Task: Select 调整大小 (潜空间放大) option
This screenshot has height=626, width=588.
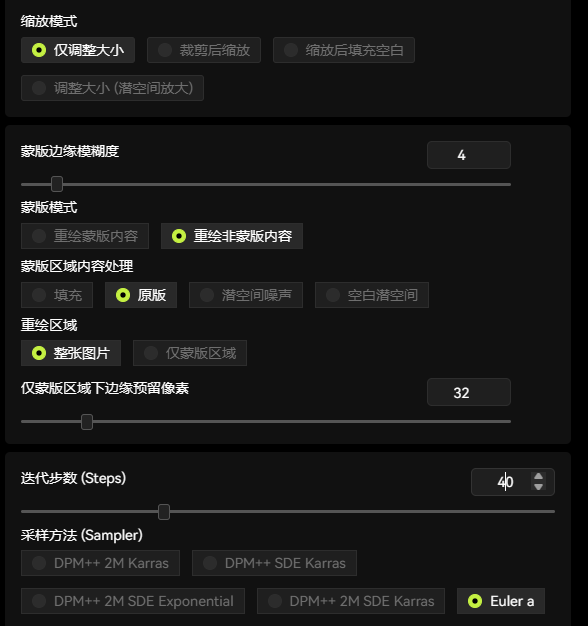Action: [x=112, y=88]
